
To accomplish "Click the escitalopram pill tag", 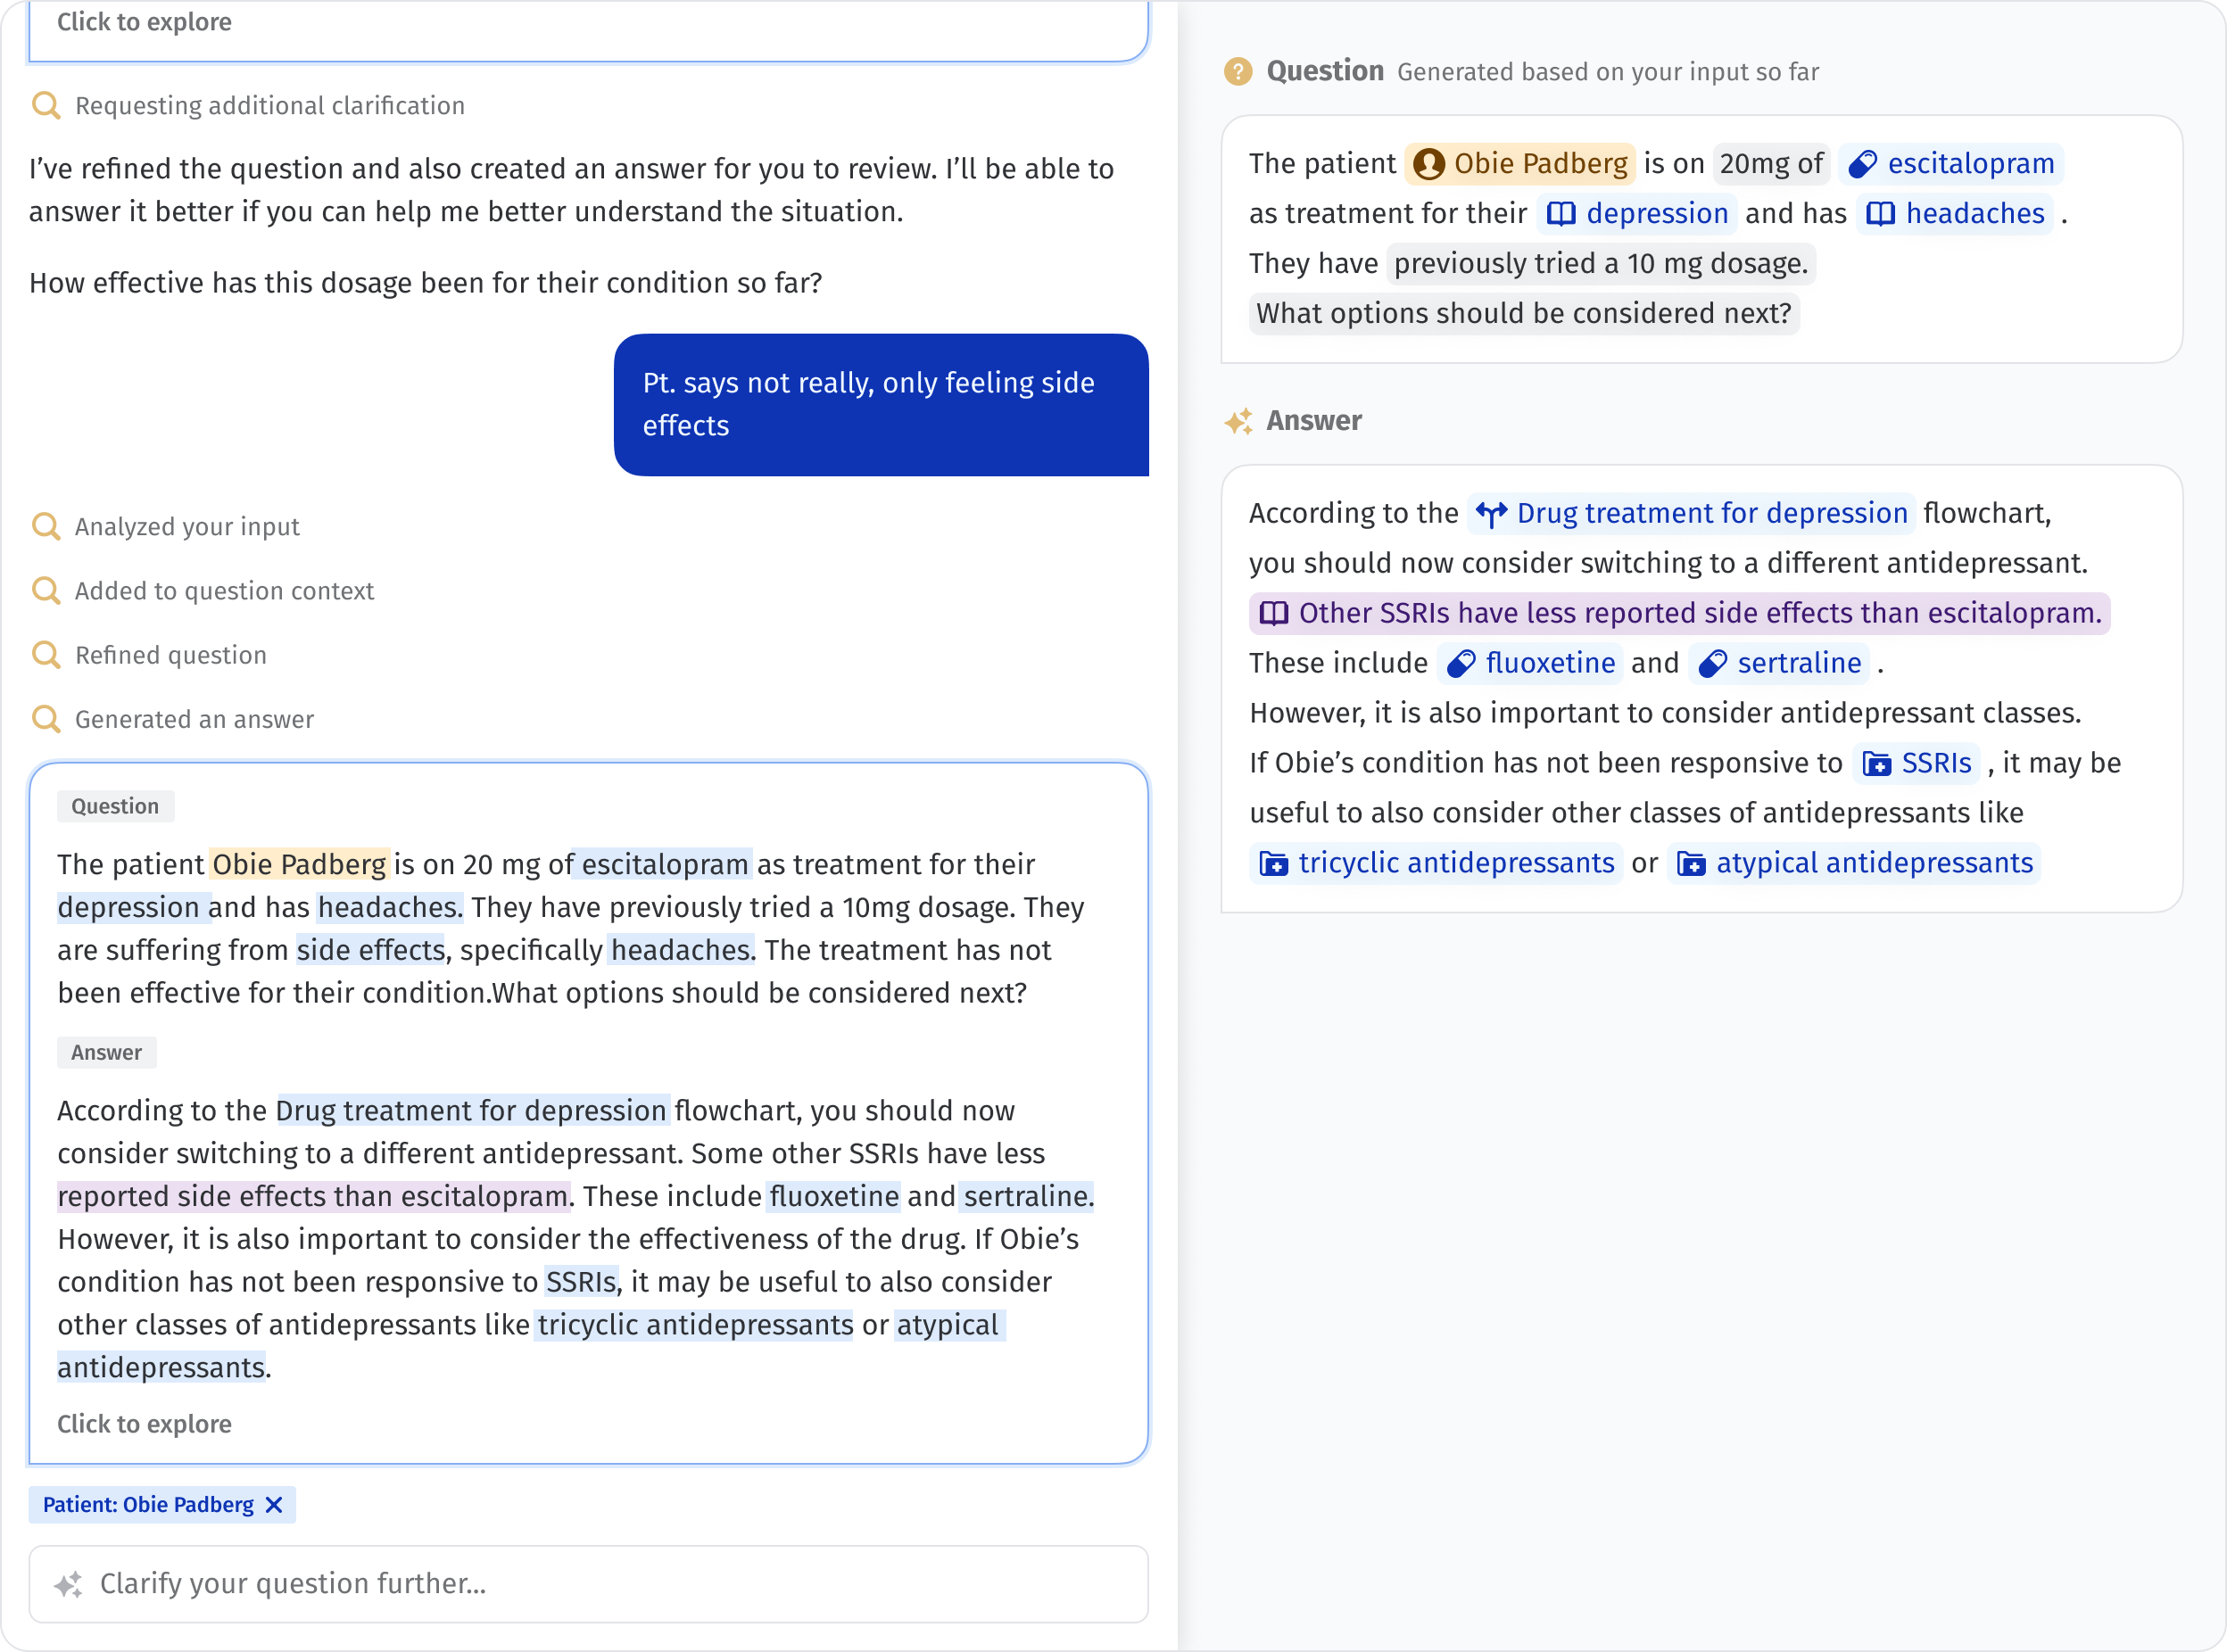I will (1950, 164).
